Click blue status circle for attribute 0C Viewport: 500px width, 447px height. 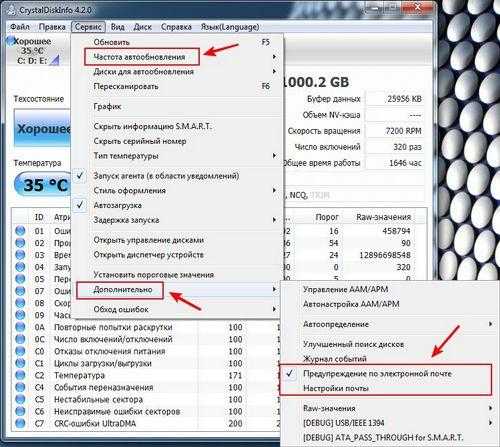coord(20,339)
